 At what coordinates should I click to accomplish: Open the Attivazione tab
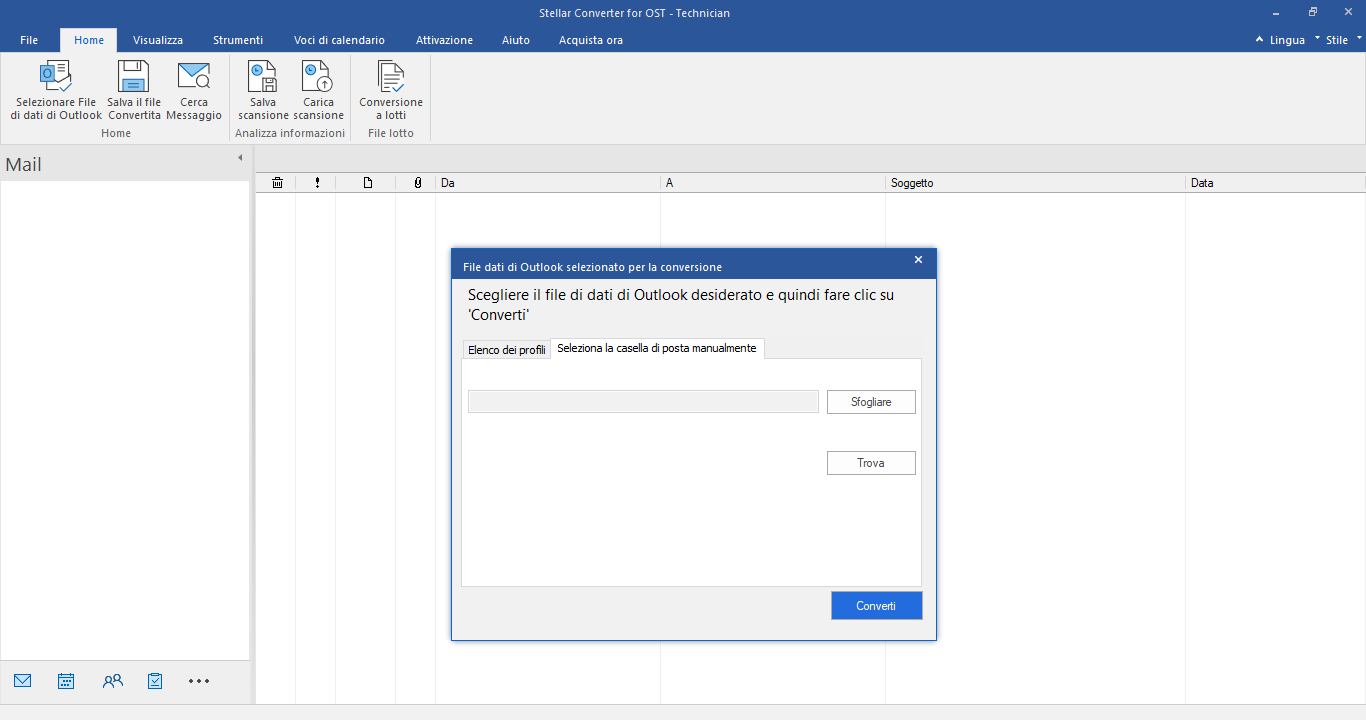coord(445,40)
